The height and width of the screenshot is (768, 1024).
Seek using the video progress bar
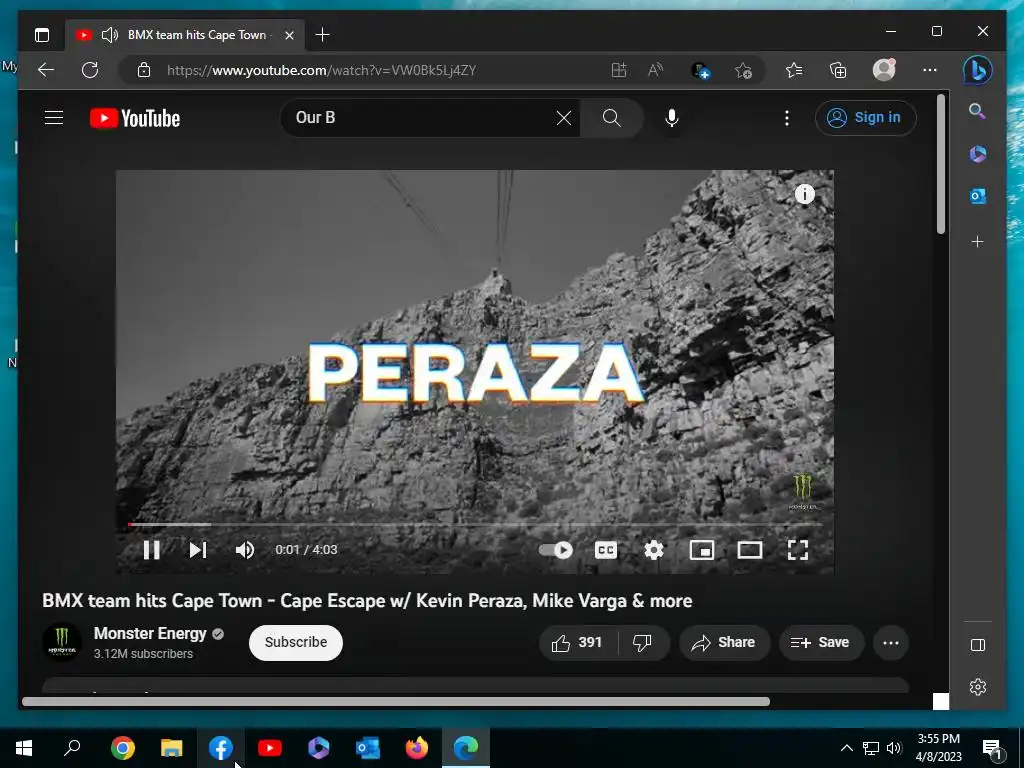coord(475,524)
